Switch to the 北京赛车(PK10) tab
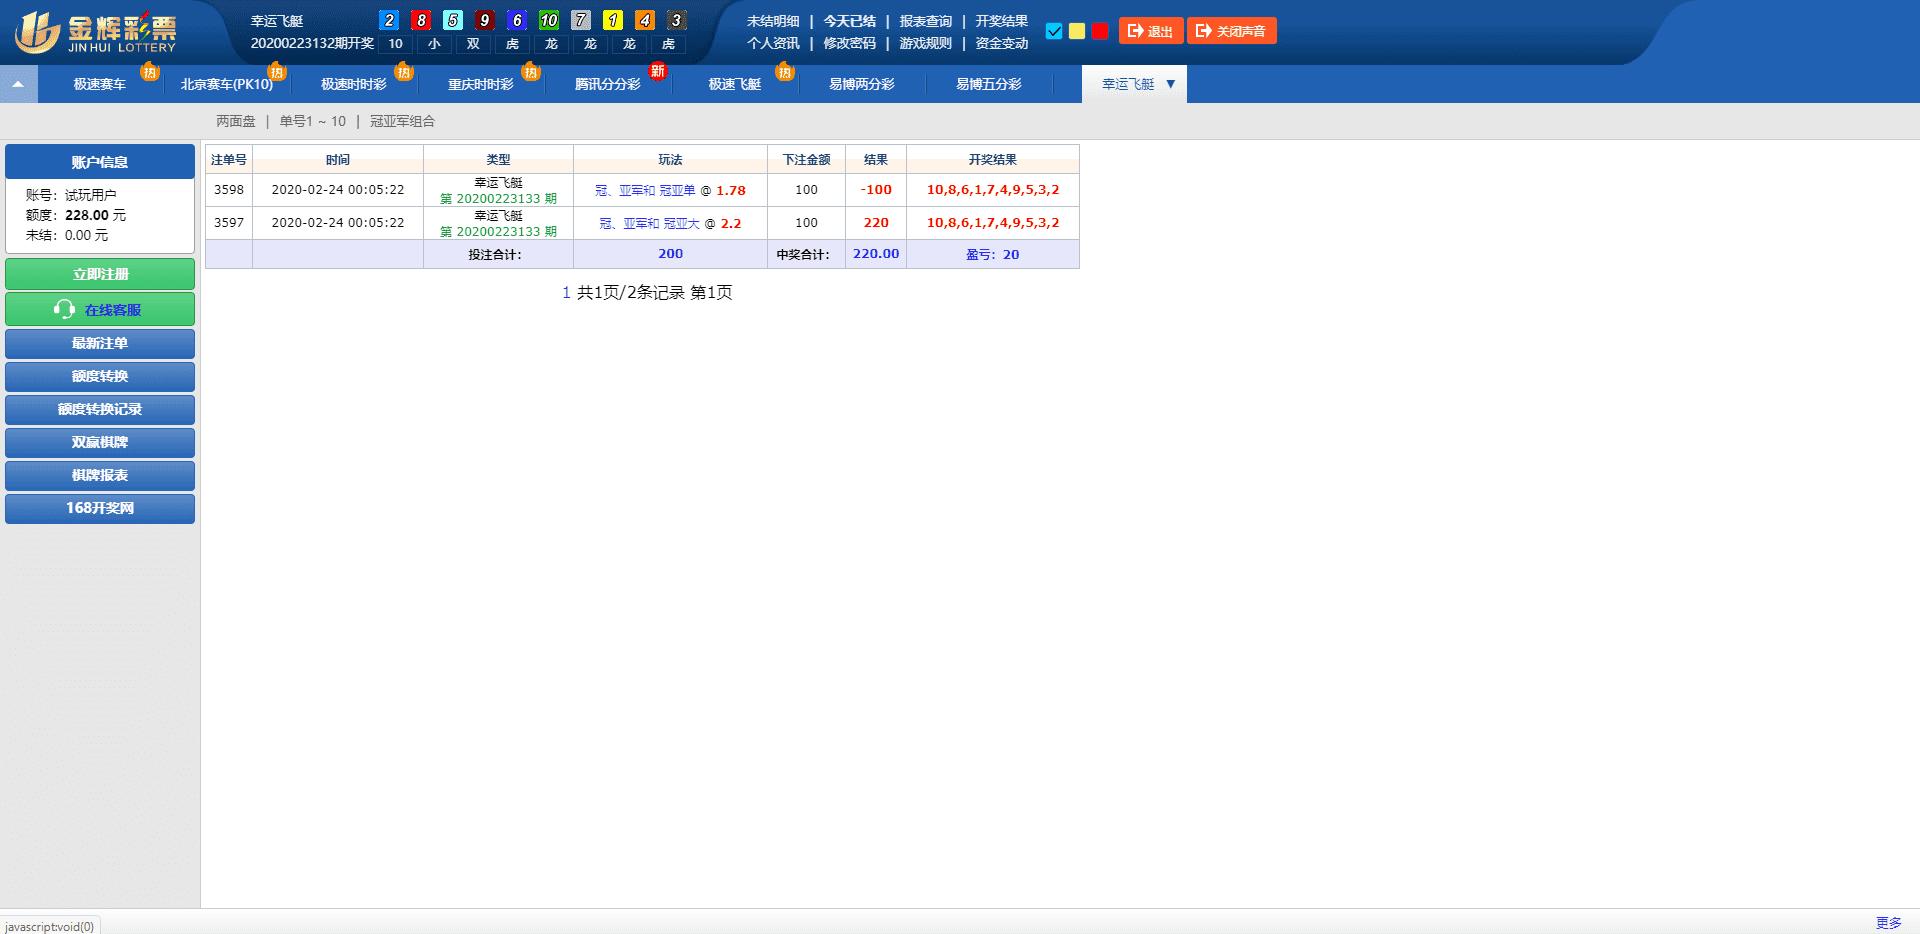 [x=226, y=85]
